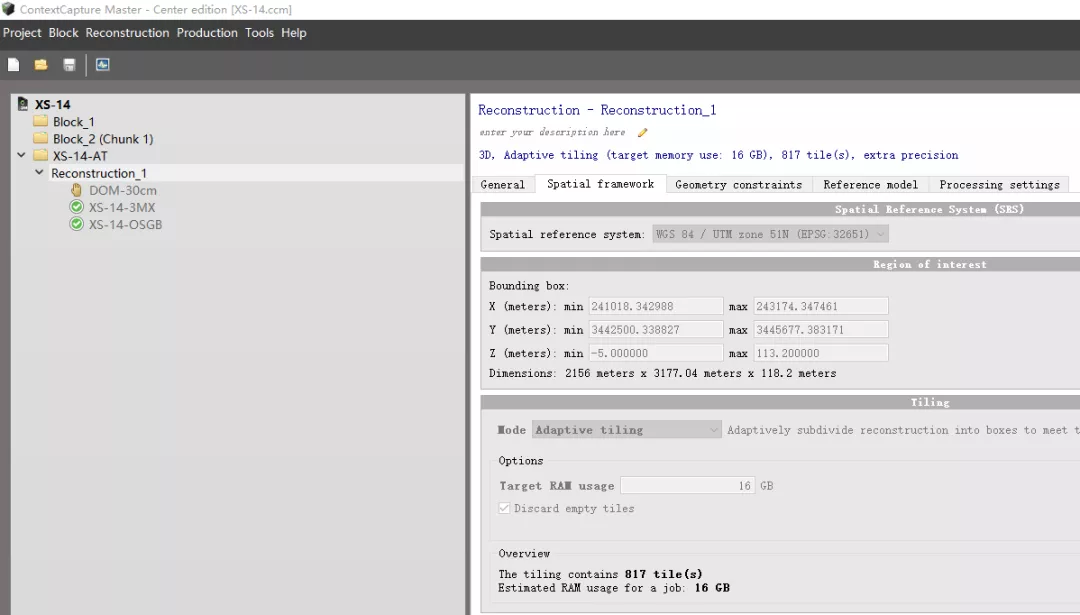Image resolution: width=1080 pixels, height=615 pixels.
Task: Select the XS-14 project root label
Action: pos(53,105)
